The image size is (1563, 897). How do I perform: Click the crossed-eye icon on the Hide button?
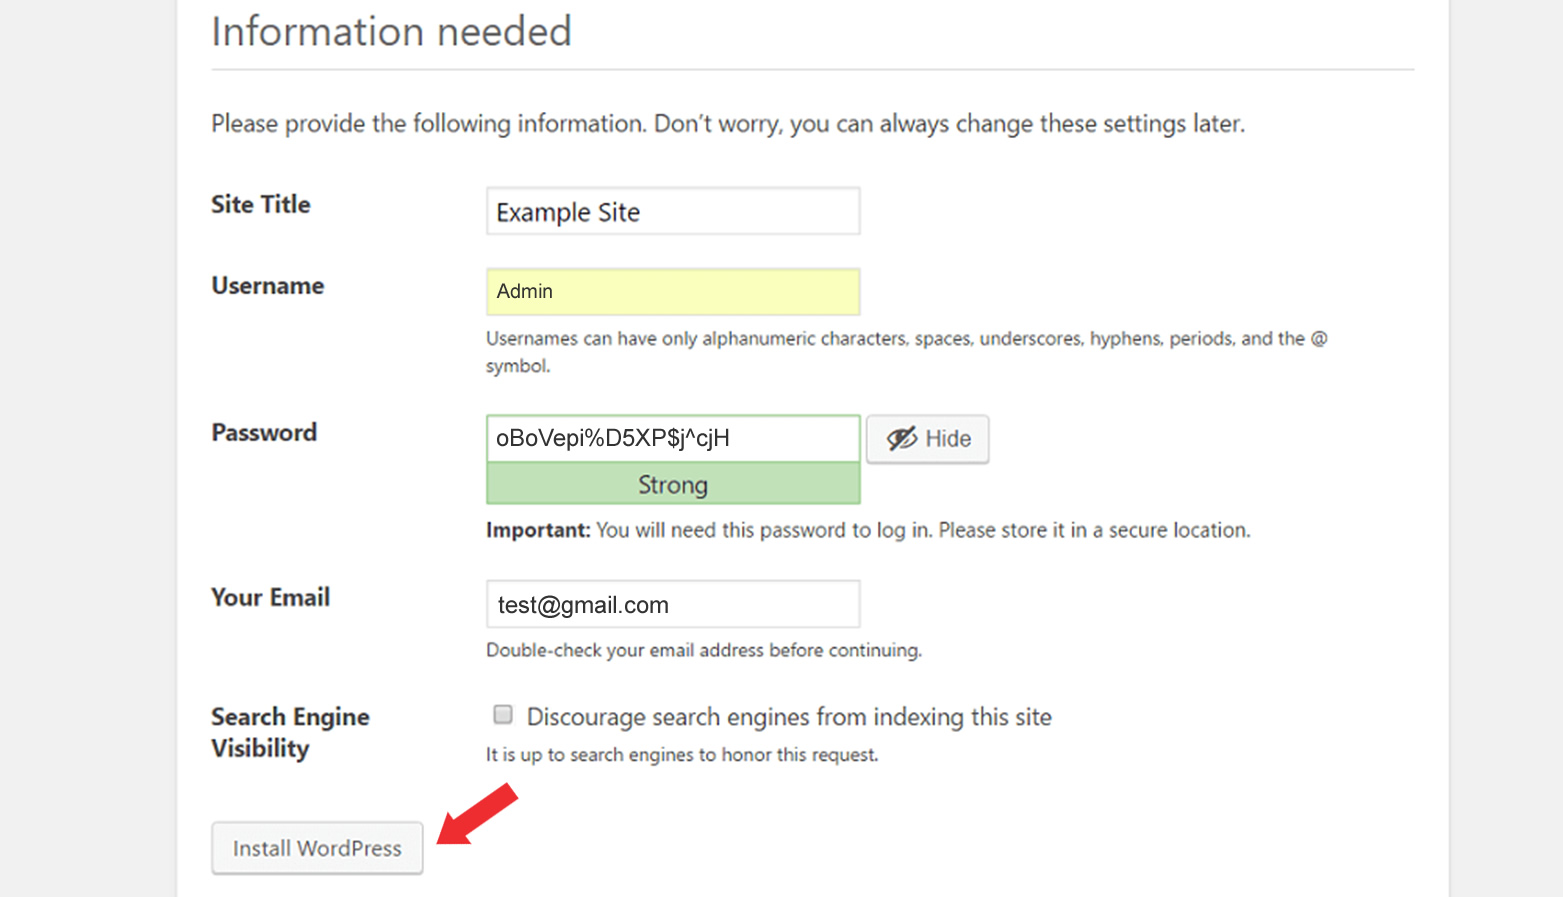tap(903, 438)
